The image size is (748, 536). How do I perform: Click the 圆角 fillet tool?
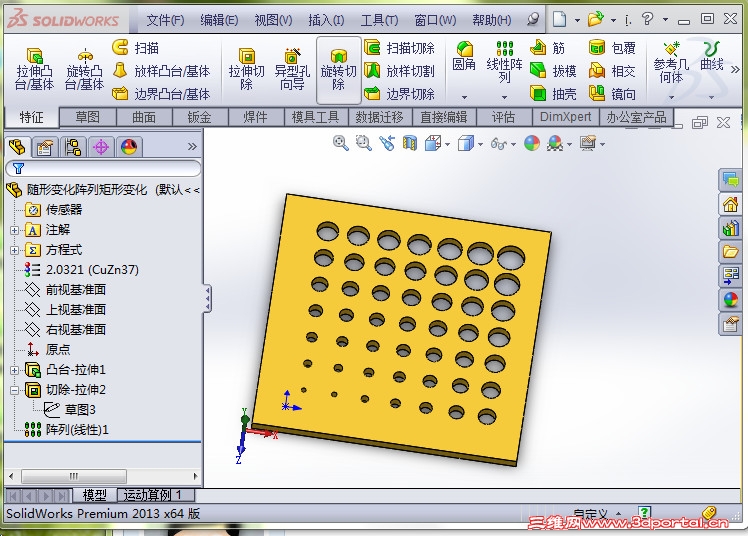pyautogui.click(x=464, y=56)
